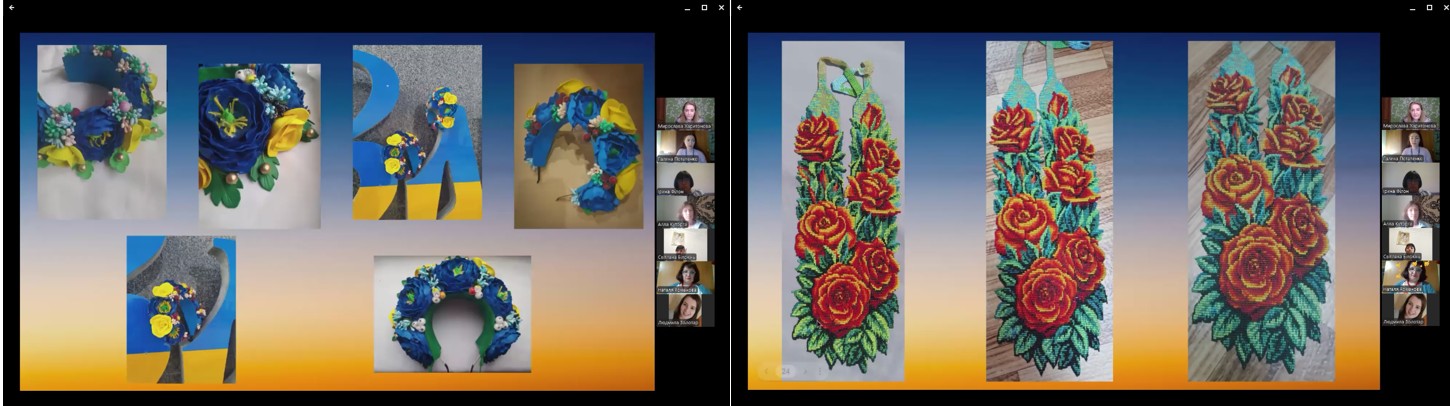1450x406 pixels.
Task: Click the beaded rose necklace on gray background
Action: [842, 210]
